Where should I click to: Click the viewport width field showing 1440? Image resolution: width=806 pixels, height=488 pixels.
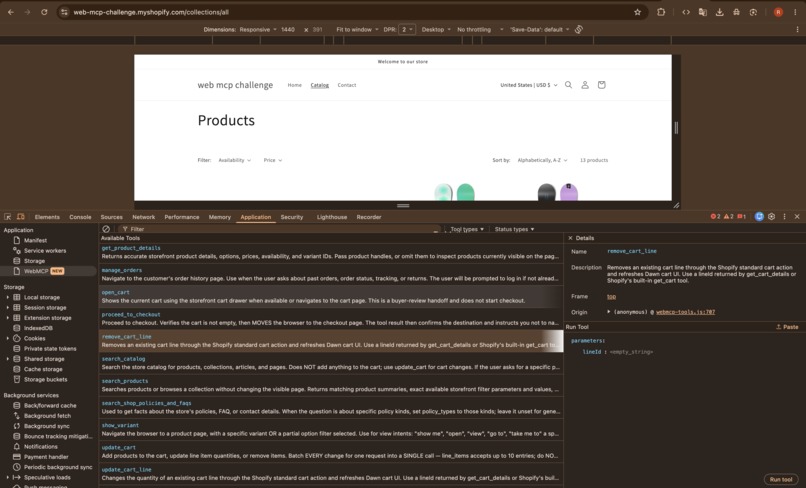288,29
